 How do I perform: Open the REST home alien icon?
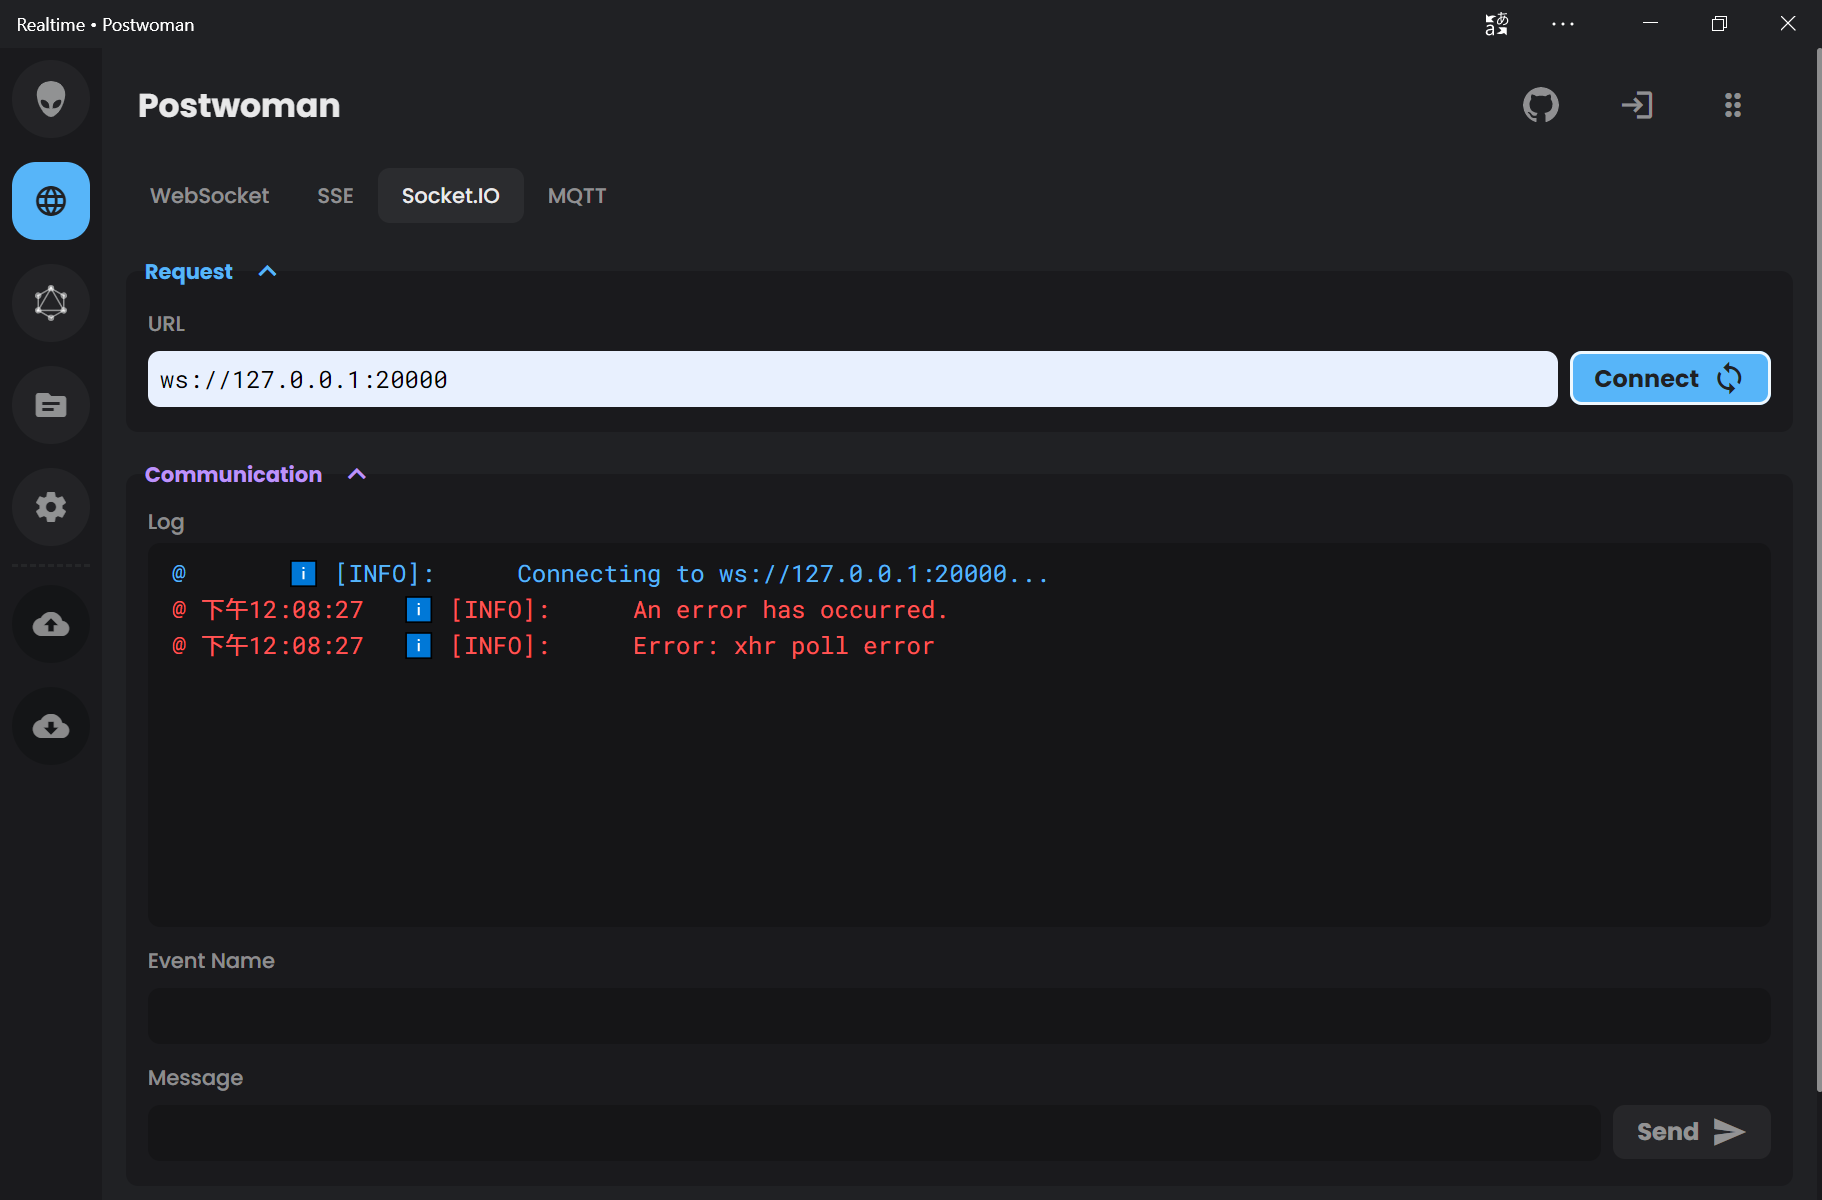pyautogui.click(x=51, y=99)
